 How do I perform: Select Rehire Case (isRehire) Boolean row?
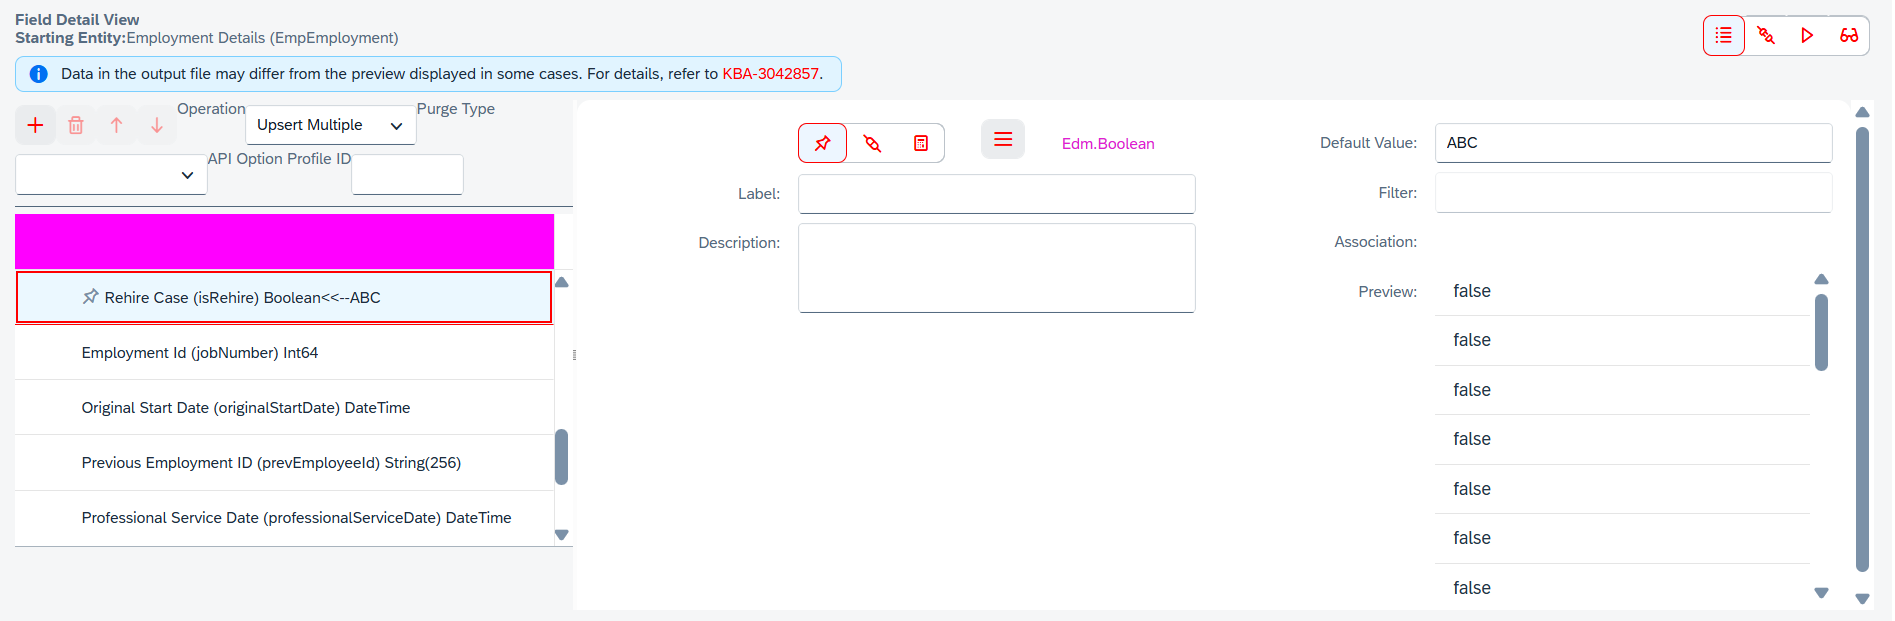click(x=284, y=297)
